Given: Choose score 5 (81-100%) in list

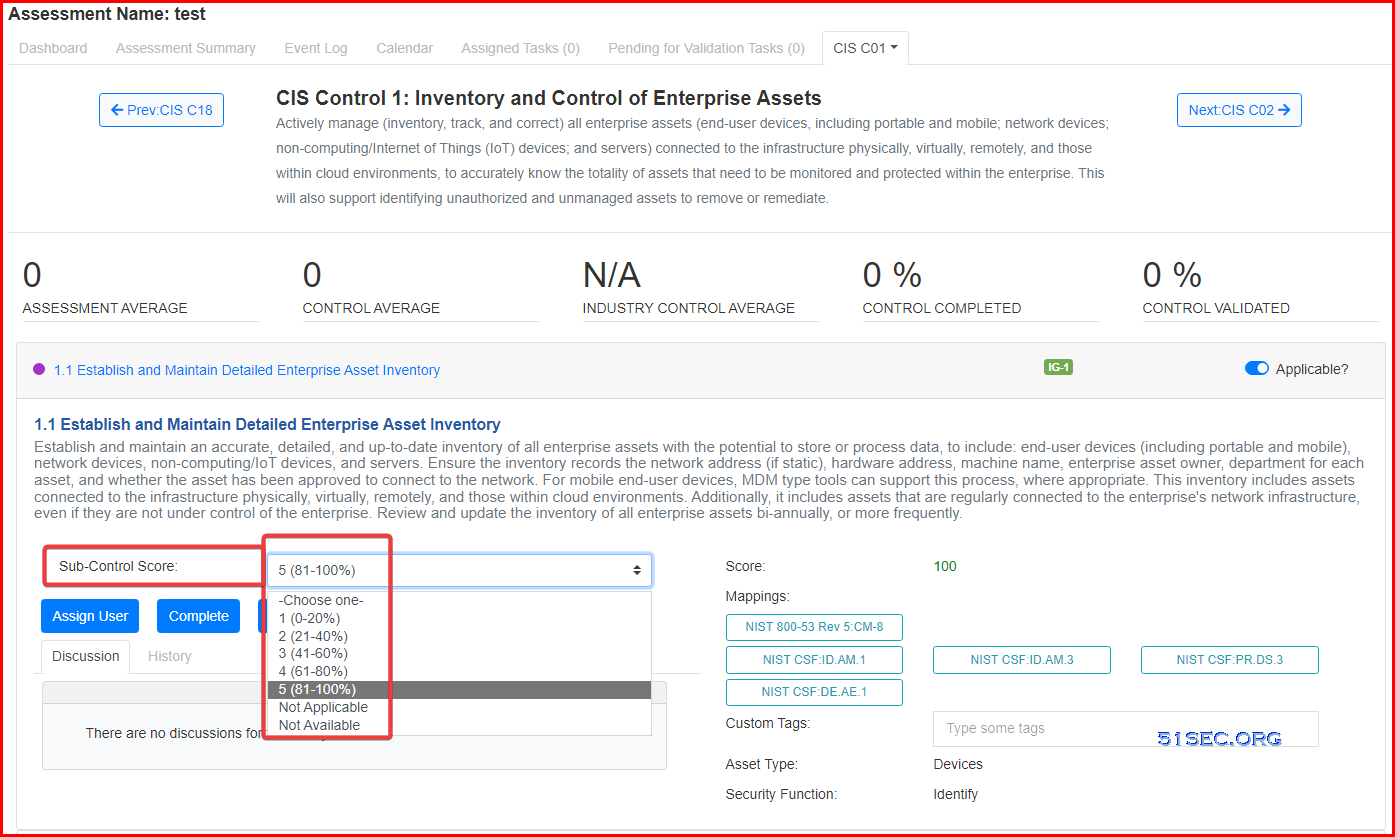Looking at the screenshot, I should pyautogui.click(x=459, y=689).
